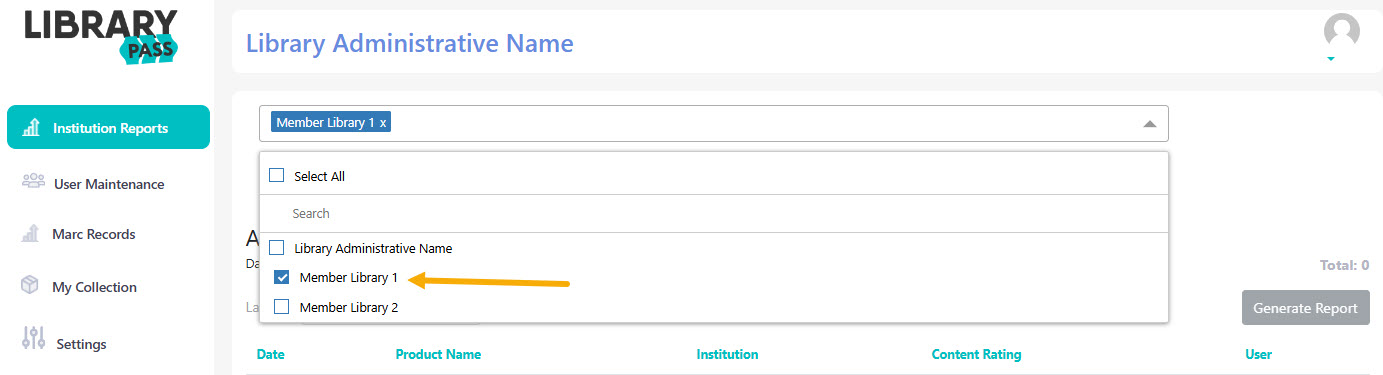Click the Settings sliders icon
This screenshot has height=375, width=1383.
pyautogui.click(x=32, y=339)
